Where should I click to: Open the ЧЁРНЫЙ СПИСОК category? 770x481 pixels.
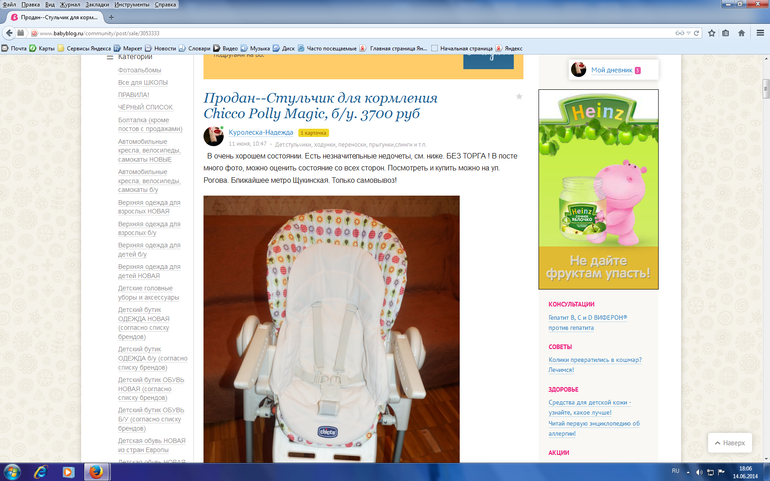click(145, 107)
